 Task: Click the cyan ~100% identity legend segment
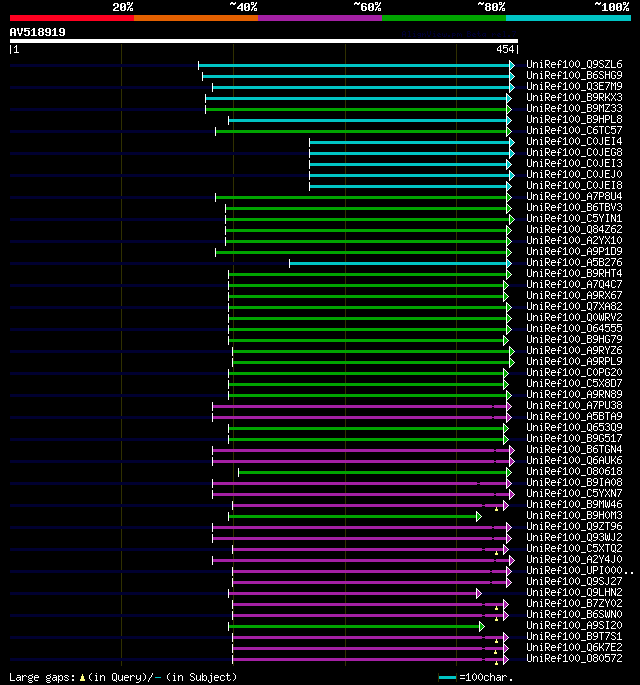568,18
